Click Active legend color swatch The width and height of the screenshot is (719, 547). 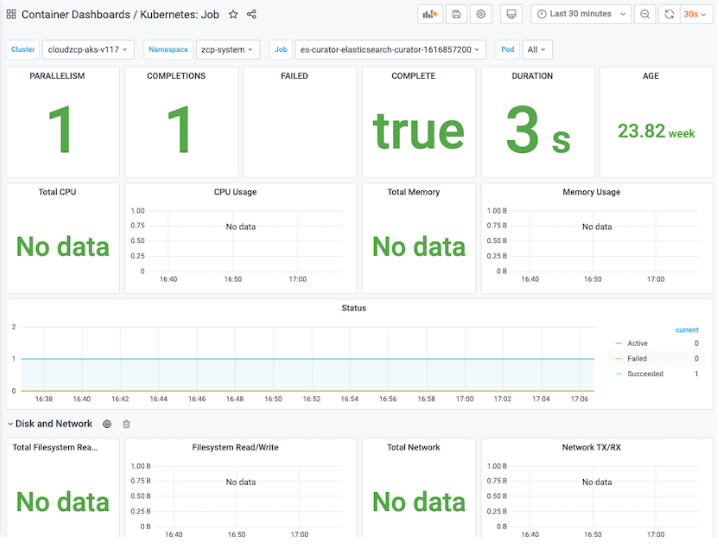[x=619, y=343]
